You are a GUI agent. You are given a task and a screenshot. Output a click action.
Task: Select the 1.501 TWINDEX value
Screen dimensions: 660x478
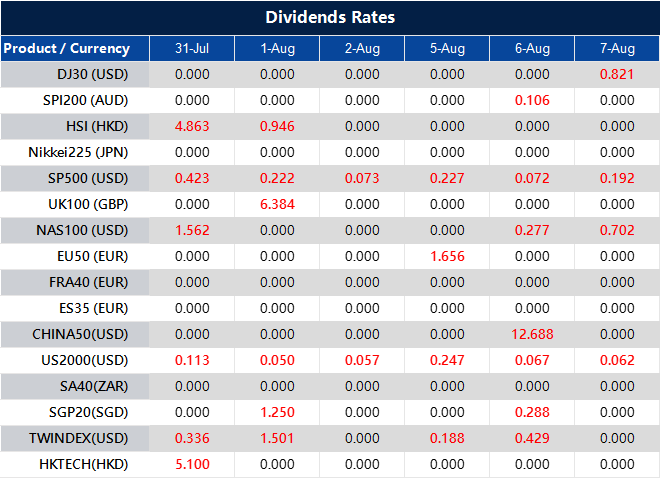pyautogui.click(x=277, y=438)
